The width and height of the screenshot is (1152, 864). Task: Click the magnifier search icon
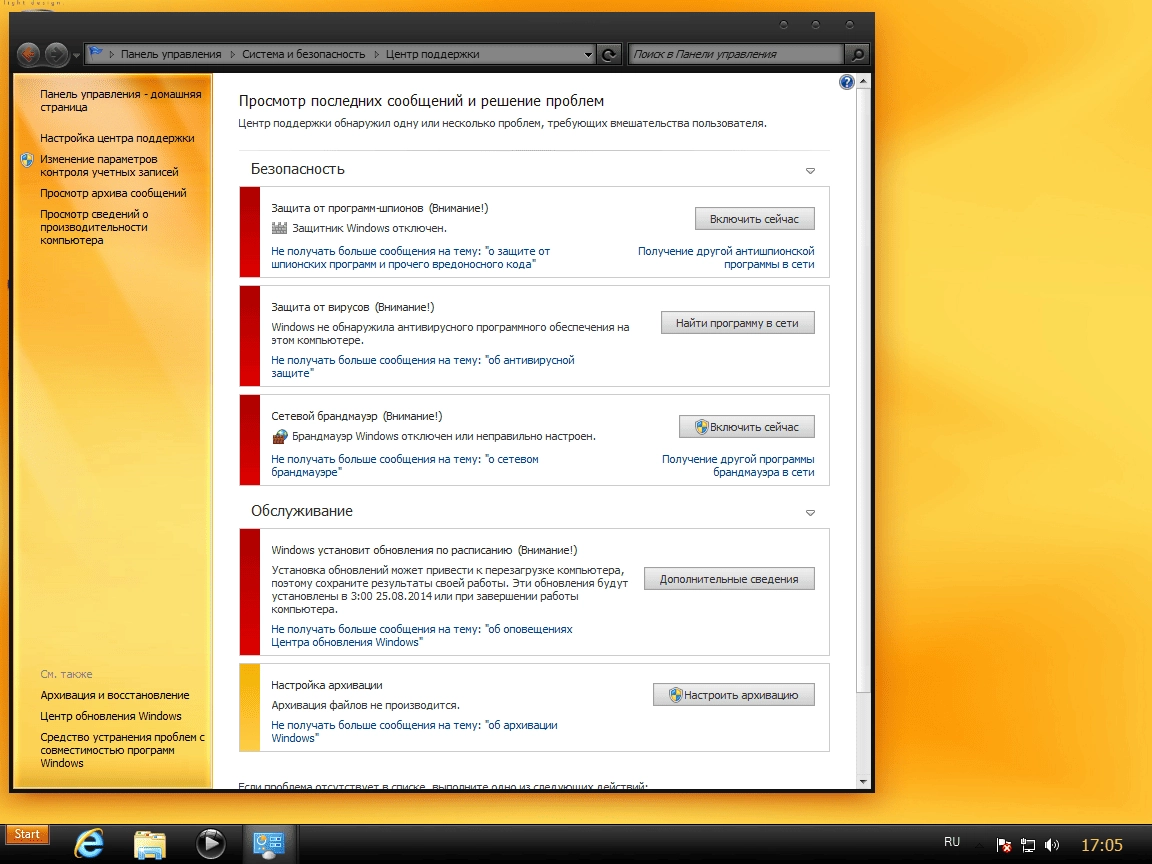857,54
